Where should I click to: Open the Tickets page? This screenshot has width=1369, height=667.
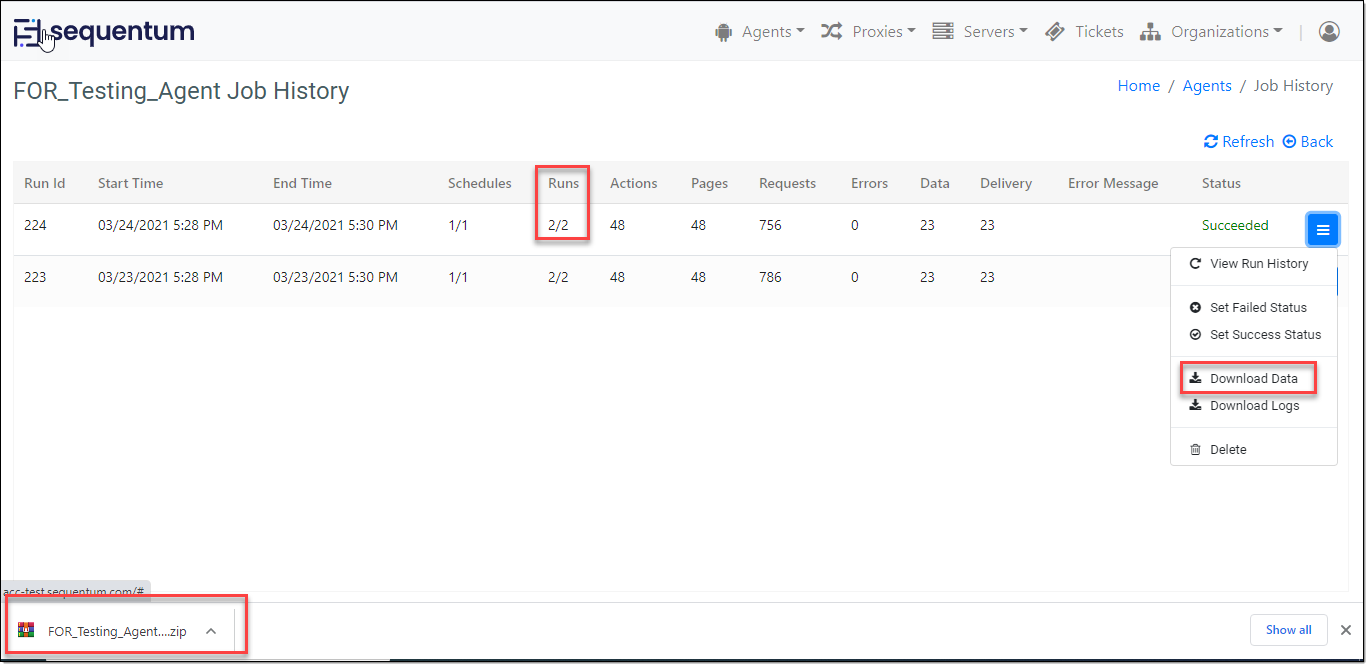tap(1085, 32)
